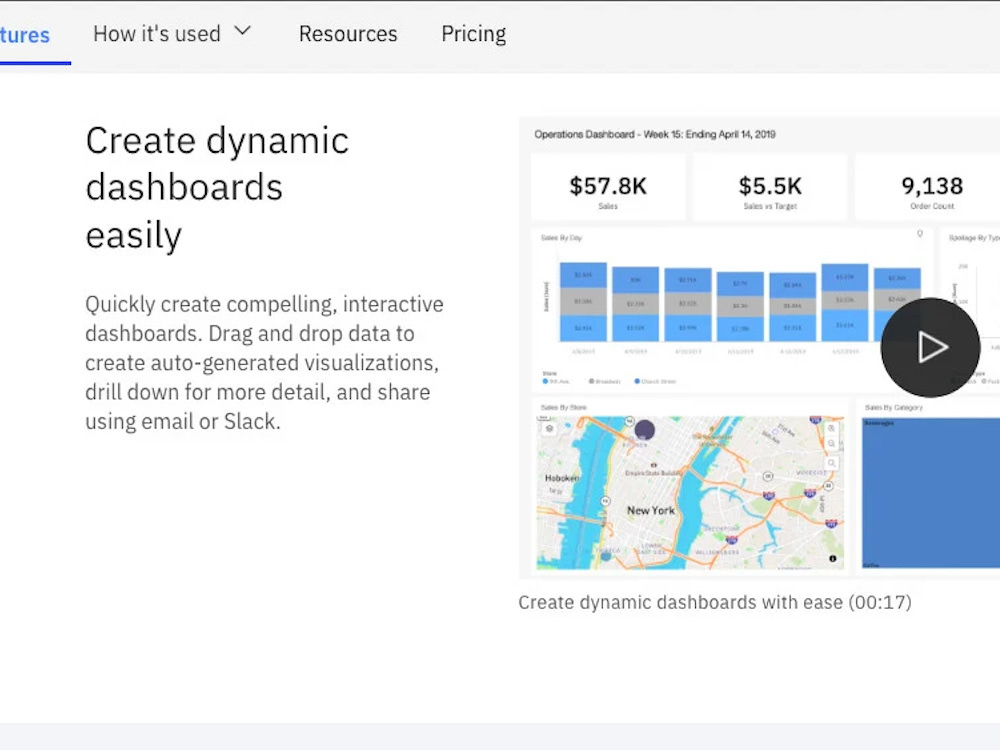This screenshot has height=750, width=1000.
Task: Click the map search magnifier icon
Action: [x=831, y=463]
